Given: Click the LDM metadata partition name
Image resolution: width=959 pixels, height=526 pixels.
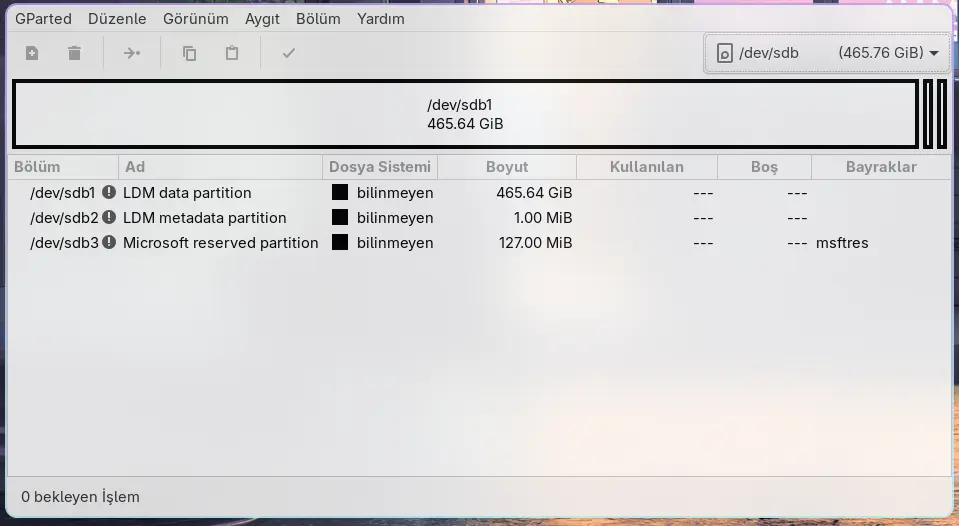Looking at the screenshot, I should 204,218.
